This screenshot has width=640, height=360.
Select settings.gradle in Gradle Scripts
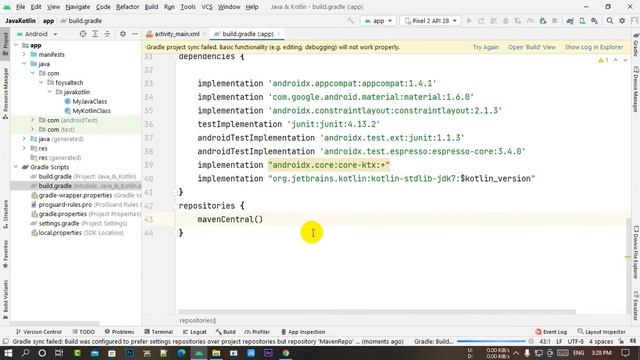point(79,223)
